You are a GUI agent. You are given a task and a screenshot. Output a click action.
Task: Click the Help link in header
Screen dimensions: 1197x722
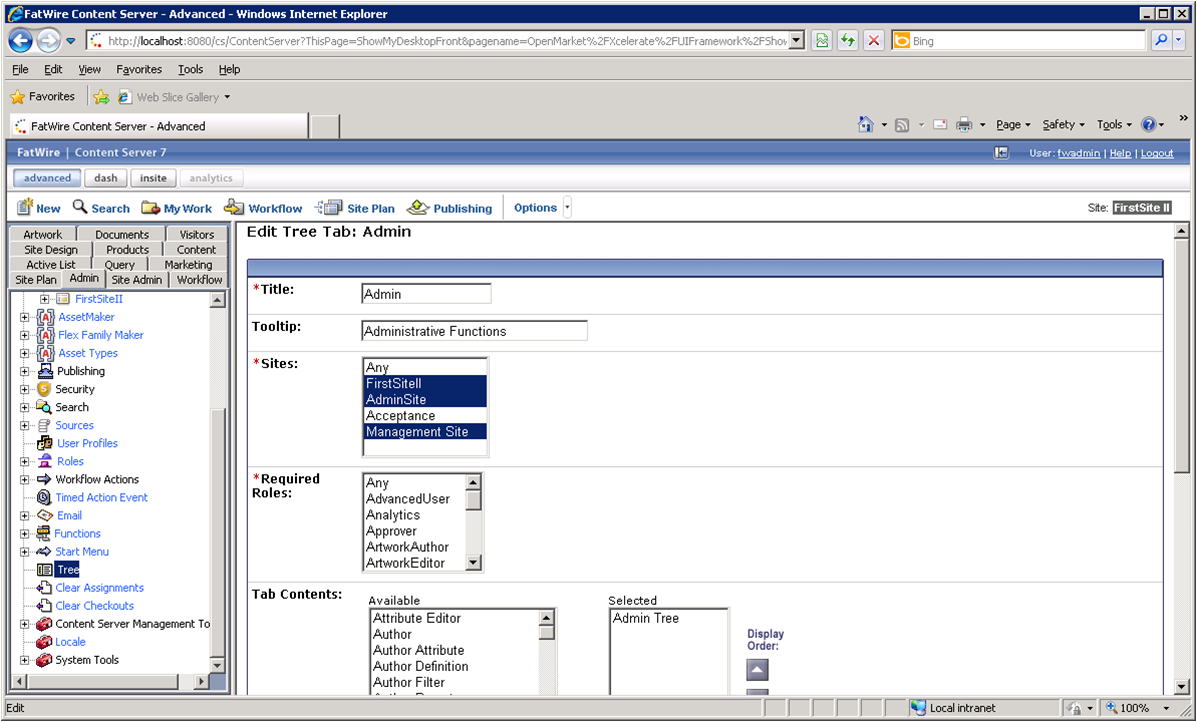pos(1120,153)
